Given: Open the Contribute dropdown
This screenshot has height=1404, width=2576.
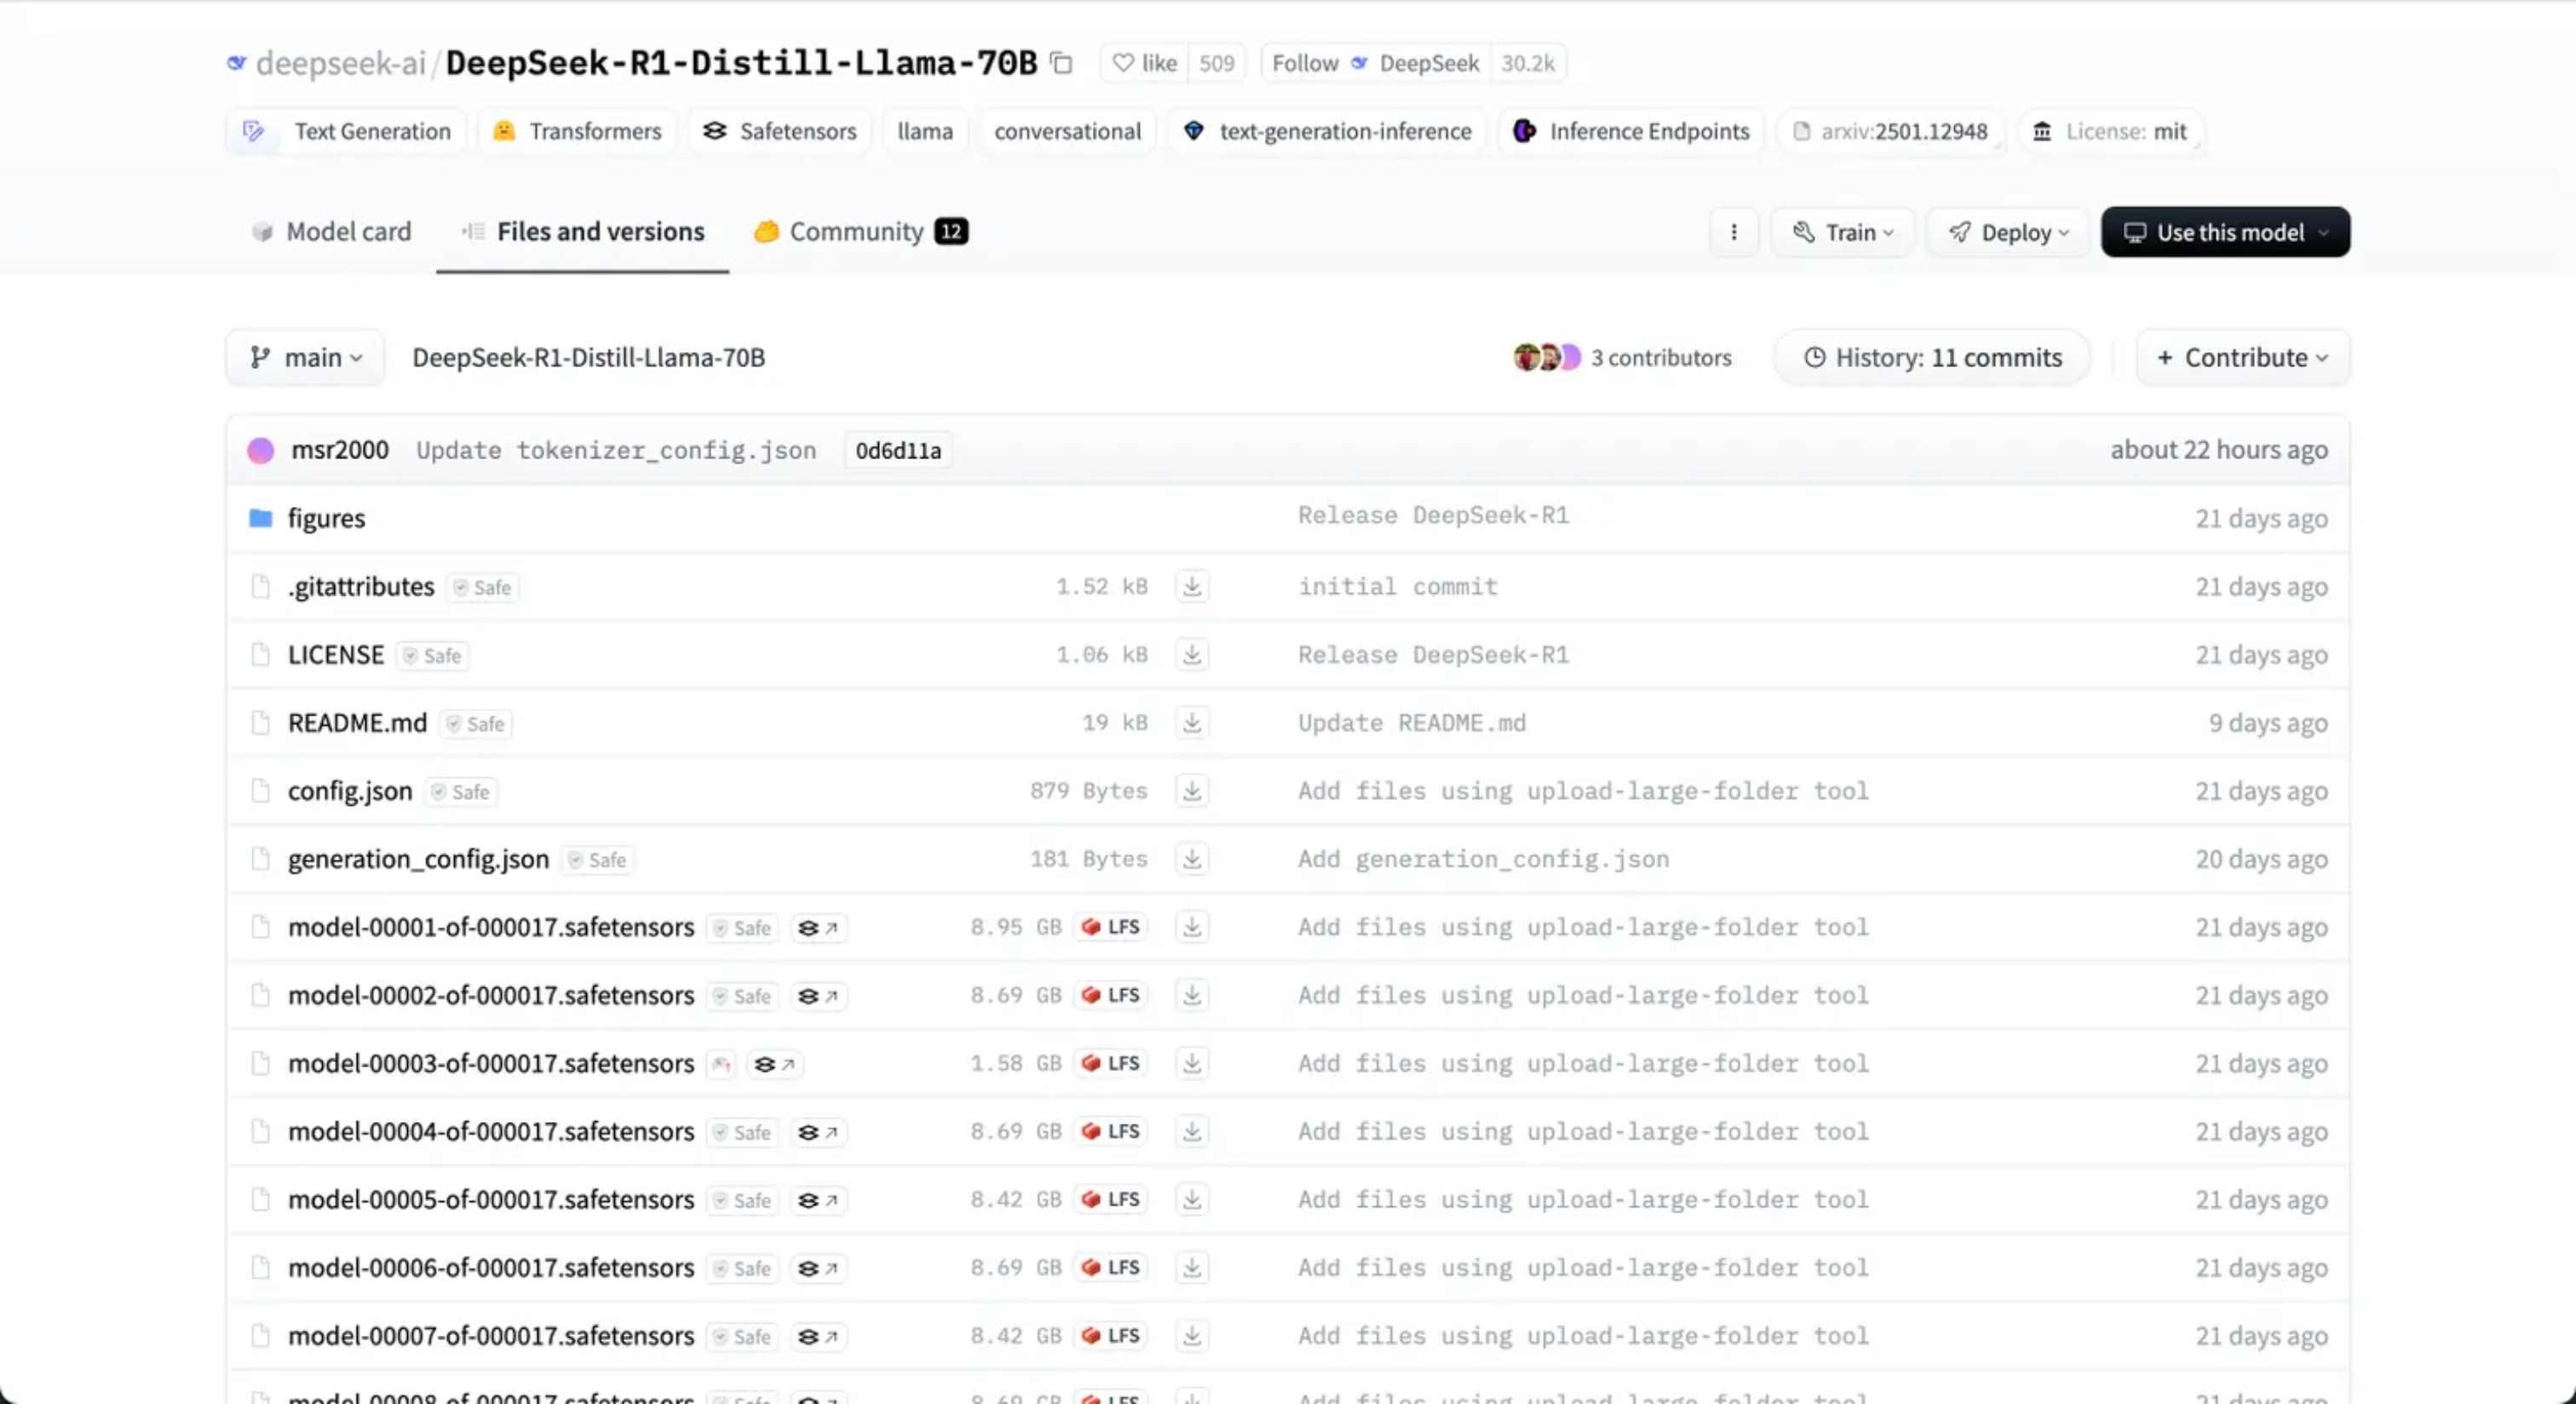Looking at the screenshot, I should coord(2242,358).
